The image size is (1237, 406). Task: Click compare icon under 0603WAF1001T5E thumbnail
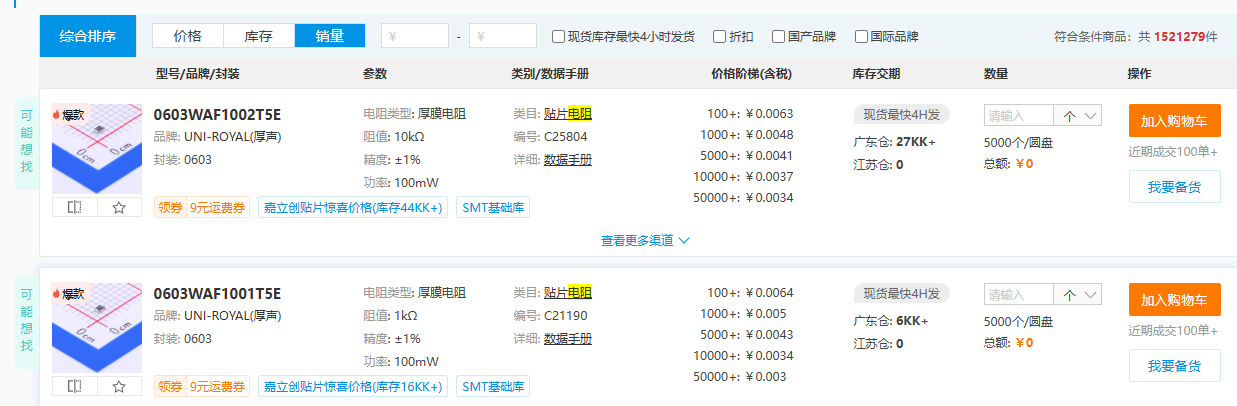click(x=74, y=386)
